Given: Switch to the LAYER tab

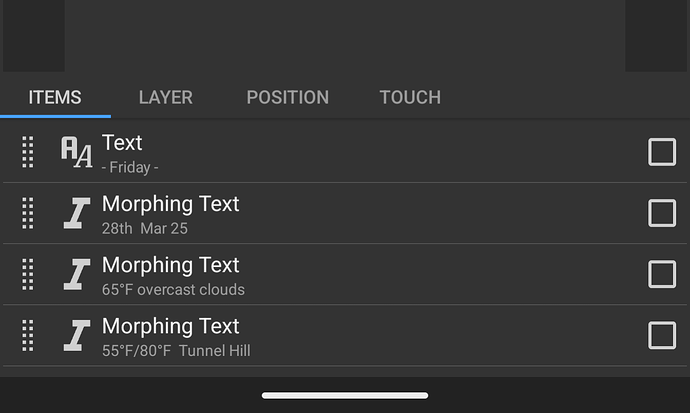Looking at the screenshot, I should pyautogui.click(x=166, y=97).
